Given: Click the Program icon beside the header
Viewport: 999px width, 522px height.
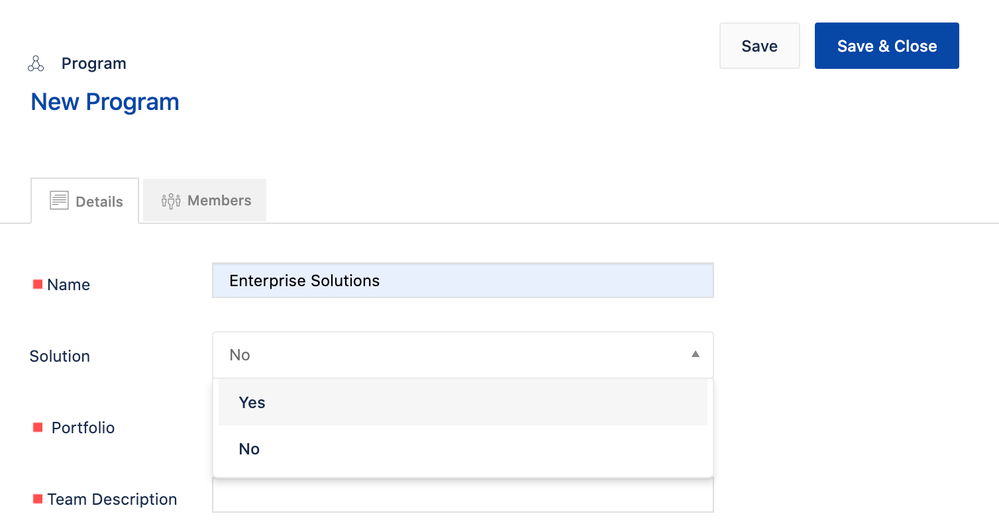Looking at the screenshot, I should (36, 64).
